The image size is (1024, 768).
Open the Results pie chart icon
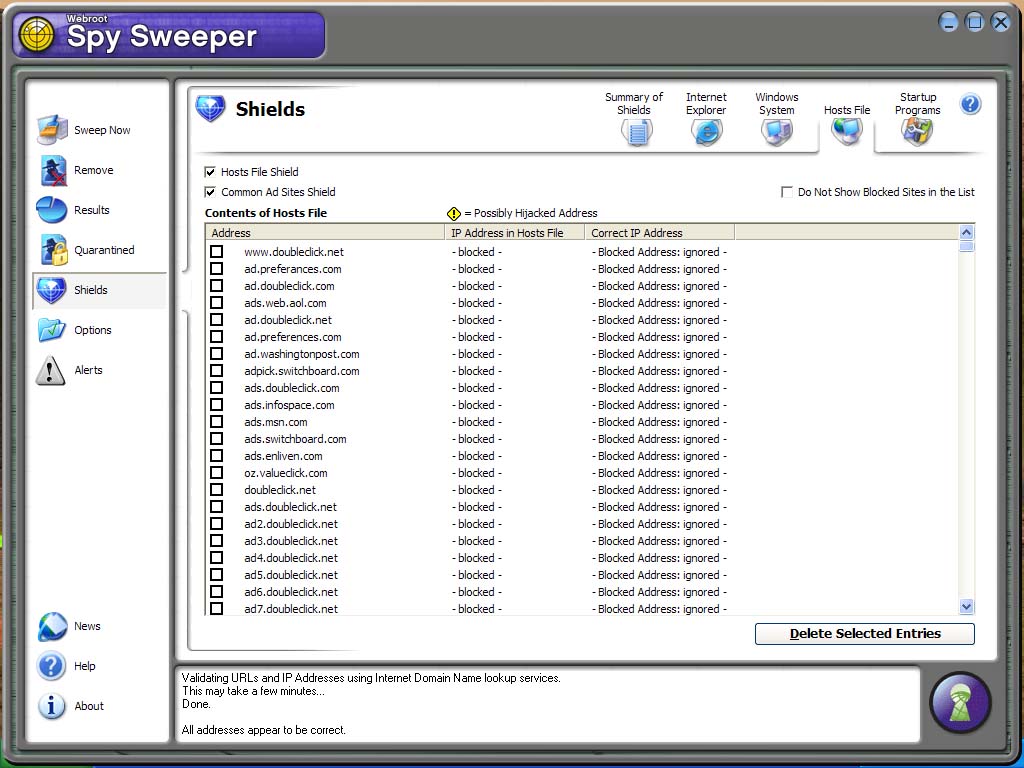click(x=52, y=210)
